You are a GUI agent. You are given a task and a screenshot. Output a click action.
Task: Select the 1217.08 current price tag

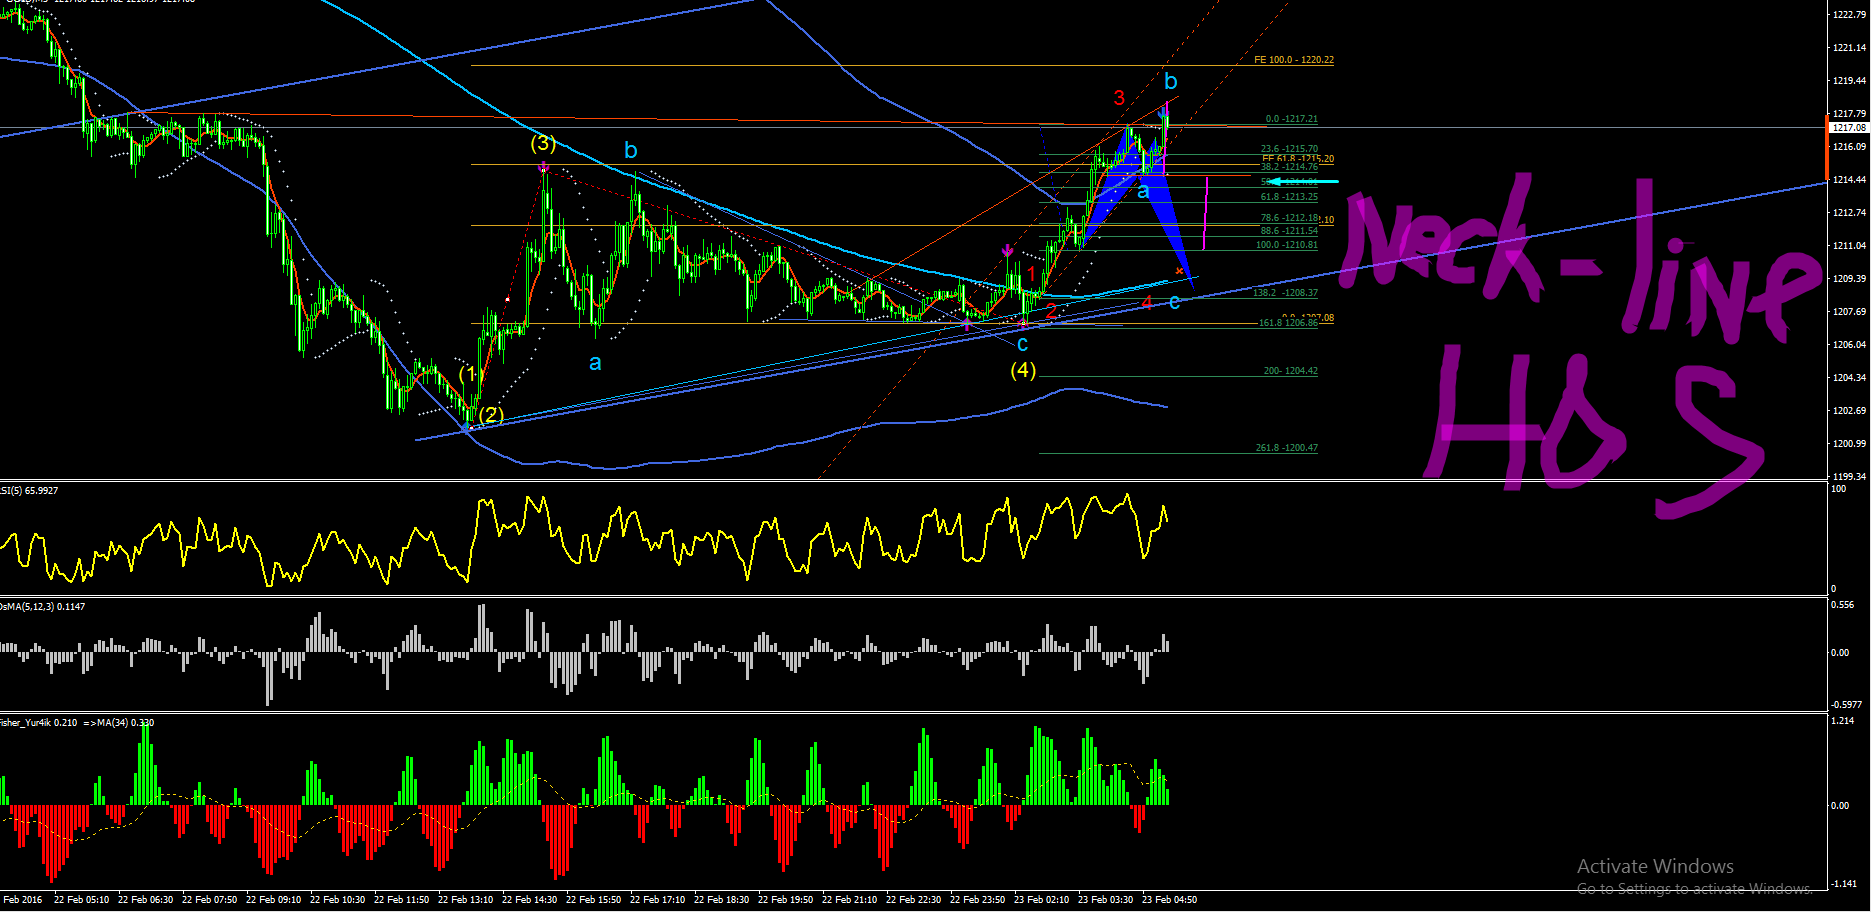pos(1849,128)
